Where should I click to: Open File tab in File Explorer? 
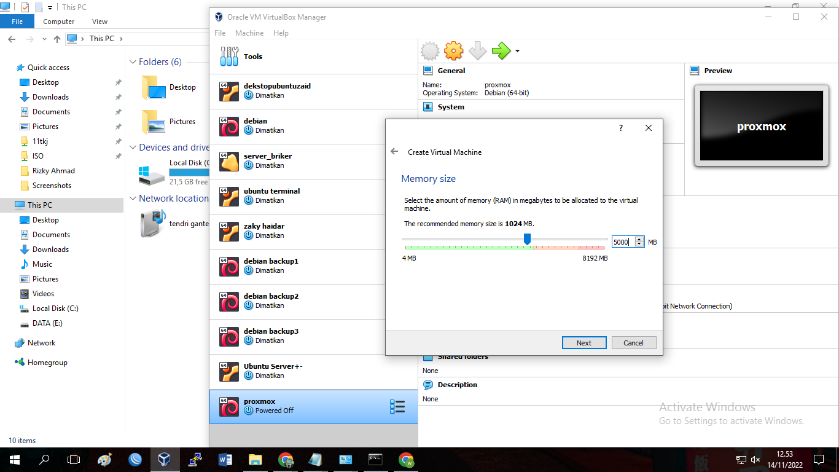pos(17,21)
